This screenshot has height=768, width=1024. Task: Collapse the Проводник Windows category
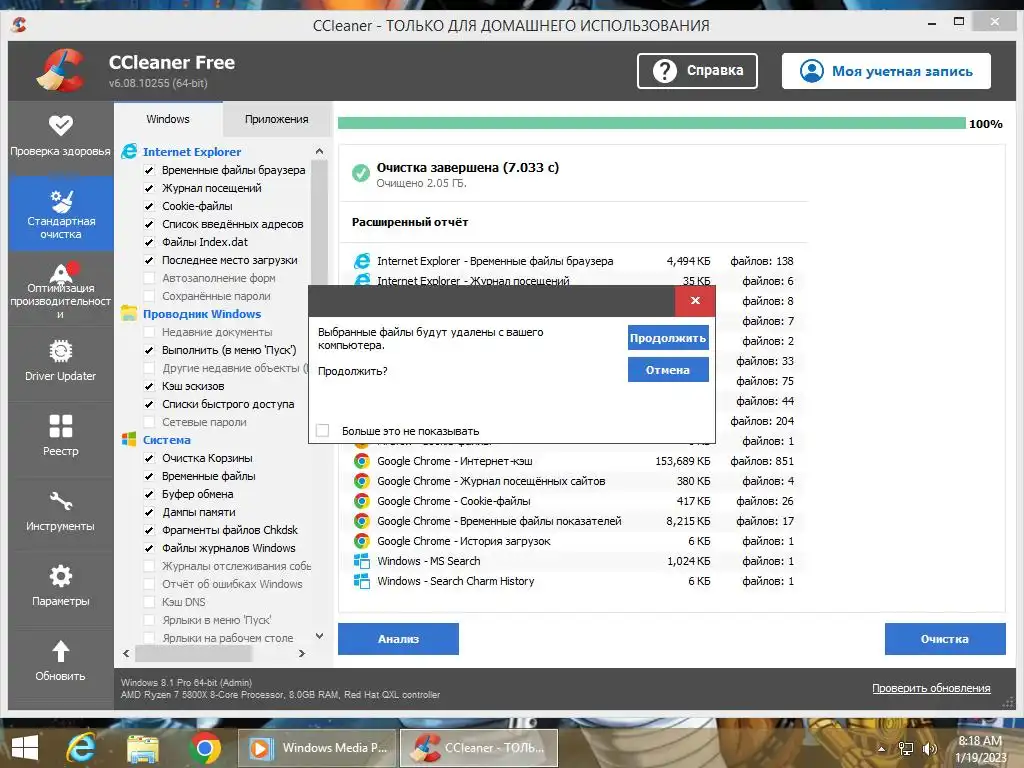(x=202, y=313)
